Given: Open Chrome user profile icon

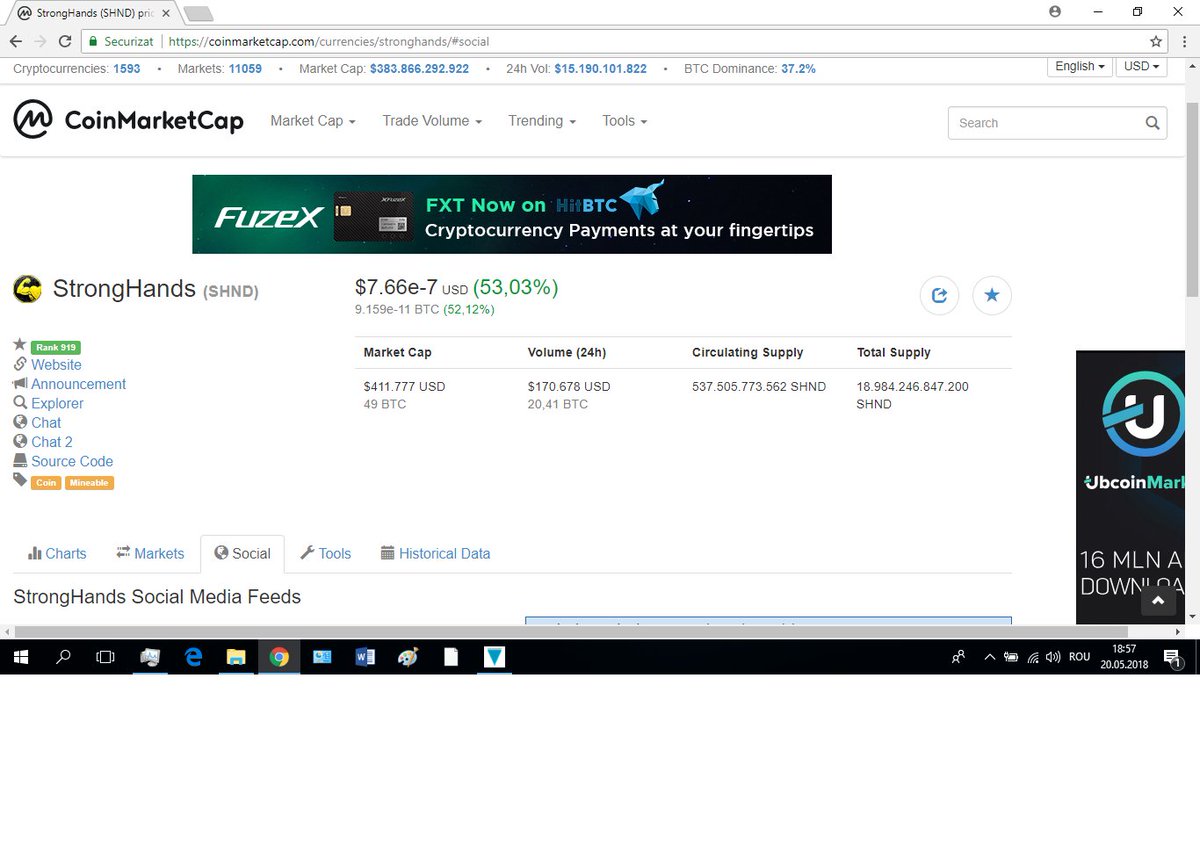Looking at the screenshot, I should tap(1055, 11).
